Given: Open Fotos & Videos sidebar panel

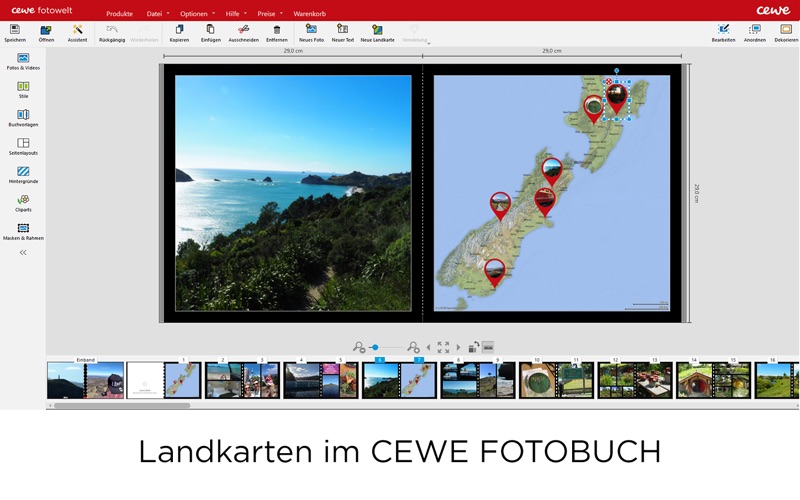Looking at the screenshot, I should pos(23,61).
